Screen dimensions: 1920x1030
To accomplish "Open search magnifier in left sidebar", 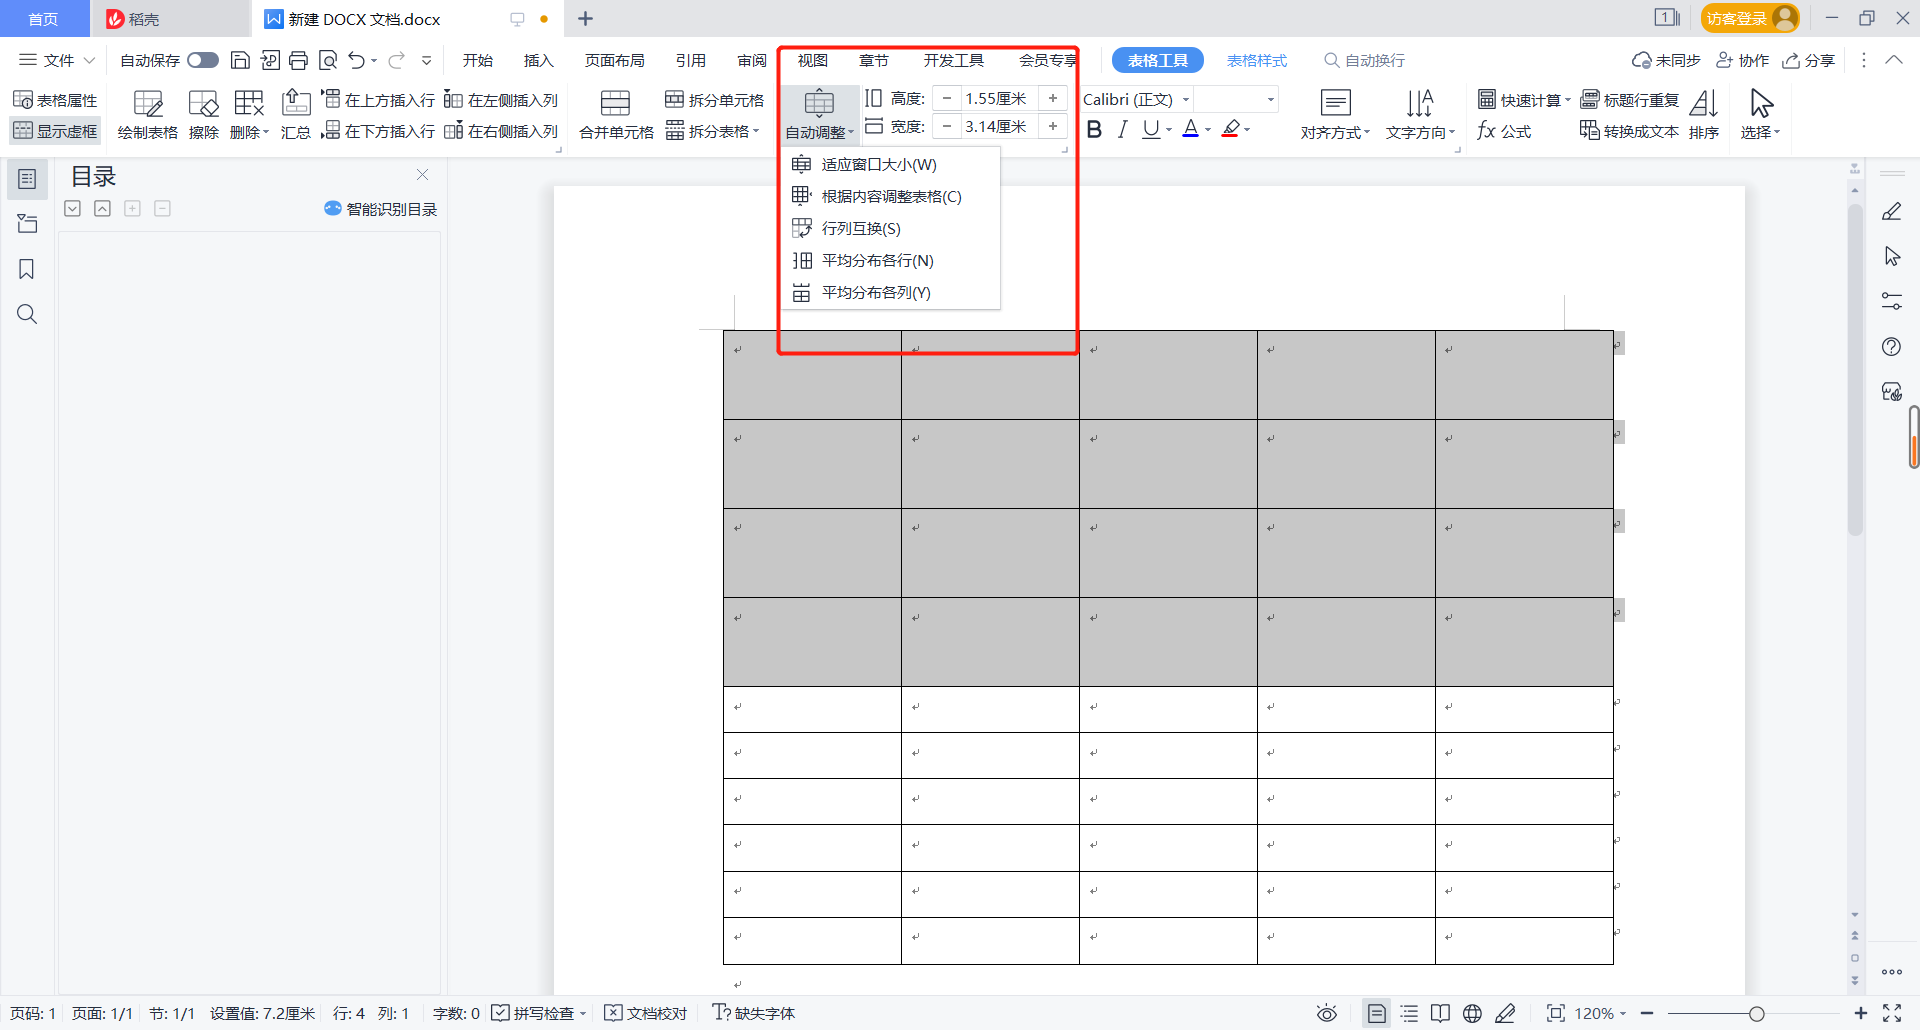I will point(27,314).
